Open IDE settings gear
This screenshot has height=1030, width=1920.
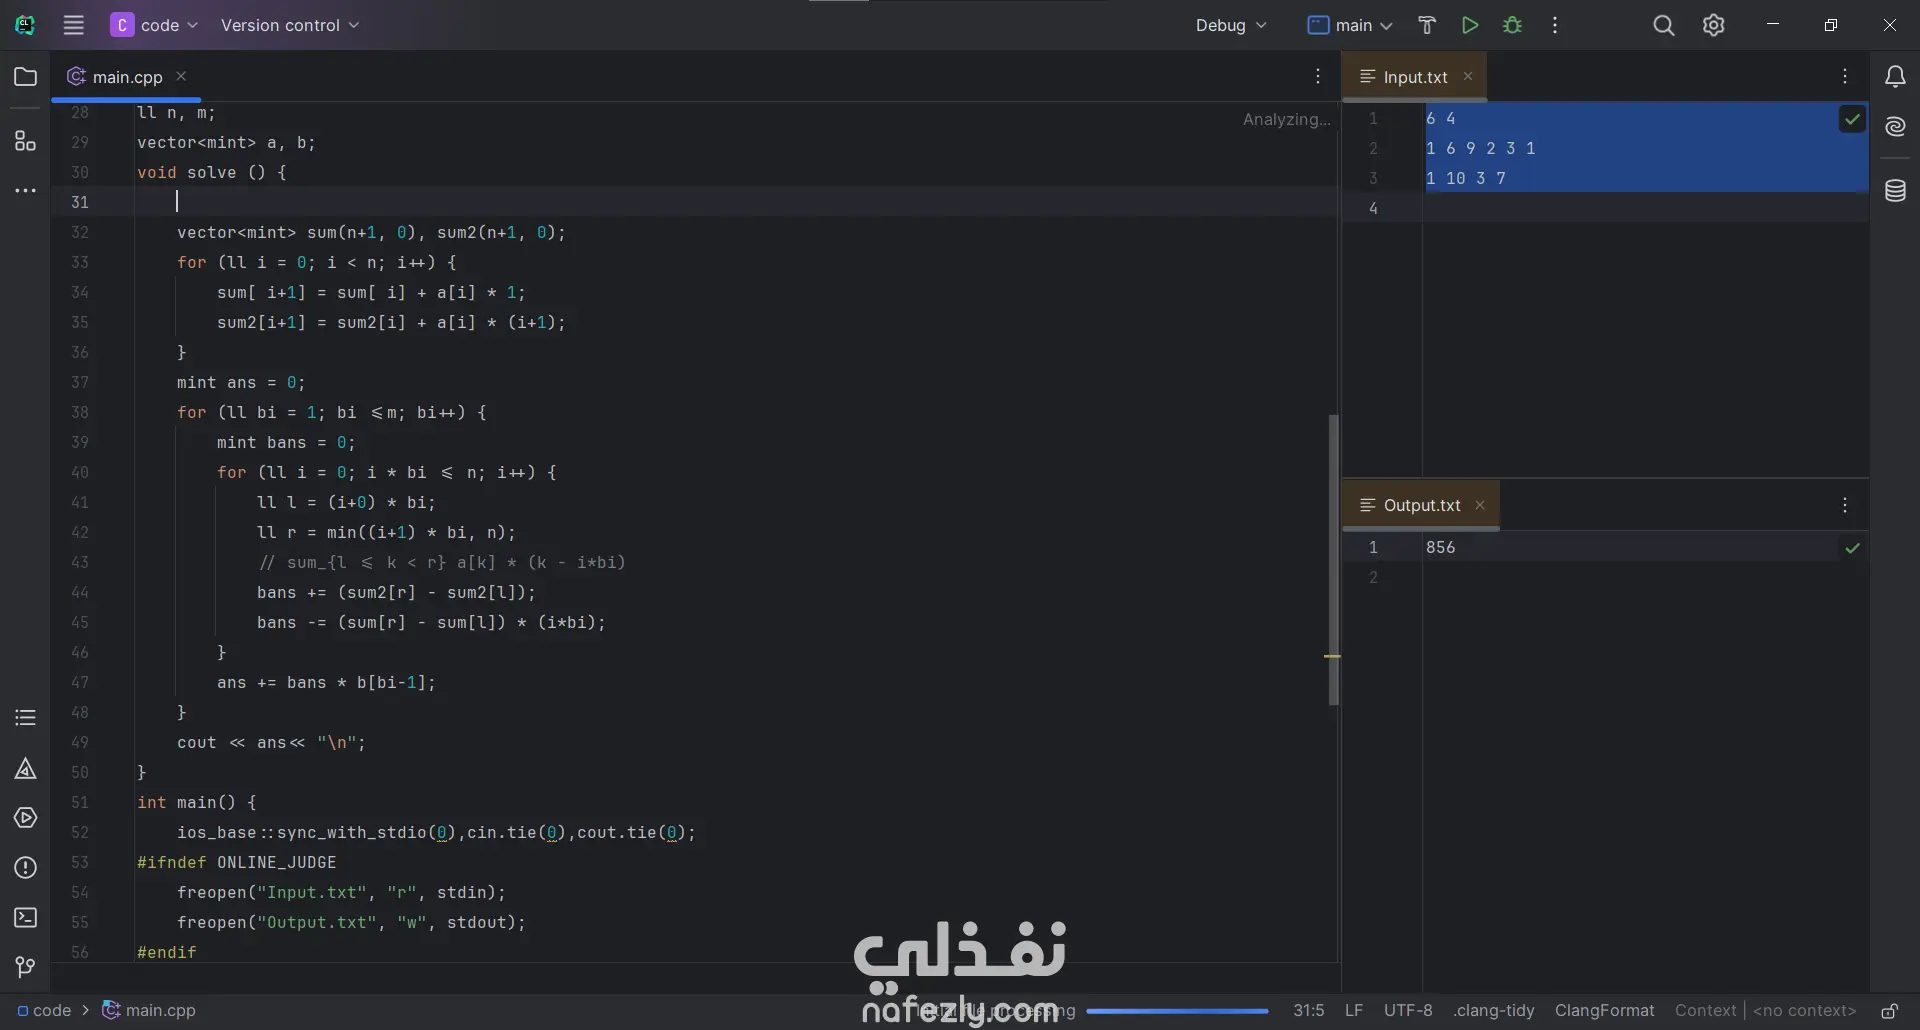[x=1714, y=25]
